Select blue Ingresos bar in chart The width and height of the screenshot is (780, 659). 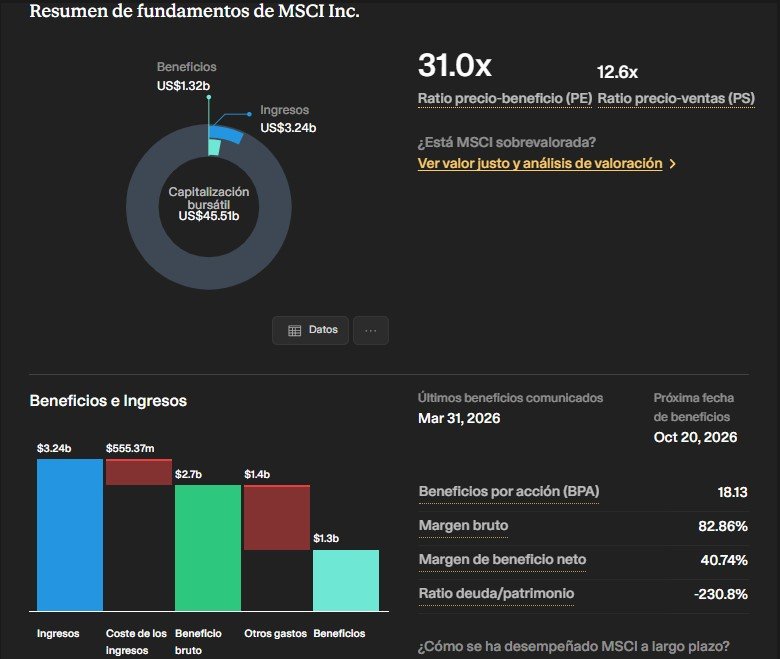tap(70, 535)
